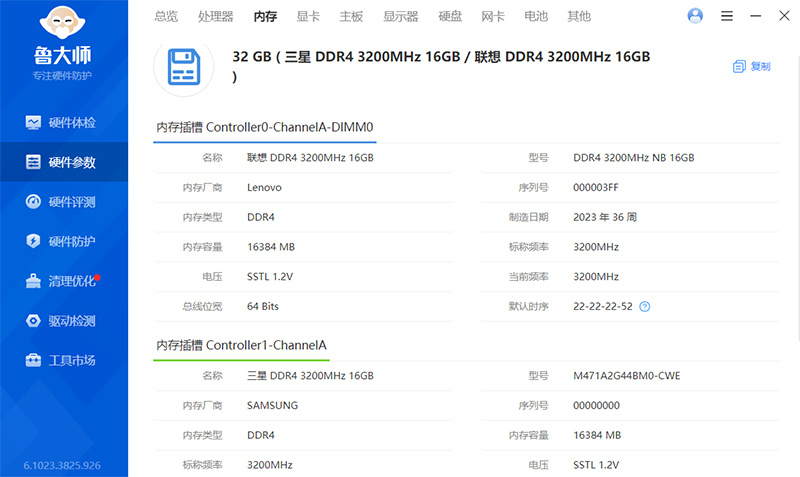Image resolution: width=800 pixels, height=477 pixels.
Task: Select the 硬件评测 sidebar icon
Action: pos(33,202)
